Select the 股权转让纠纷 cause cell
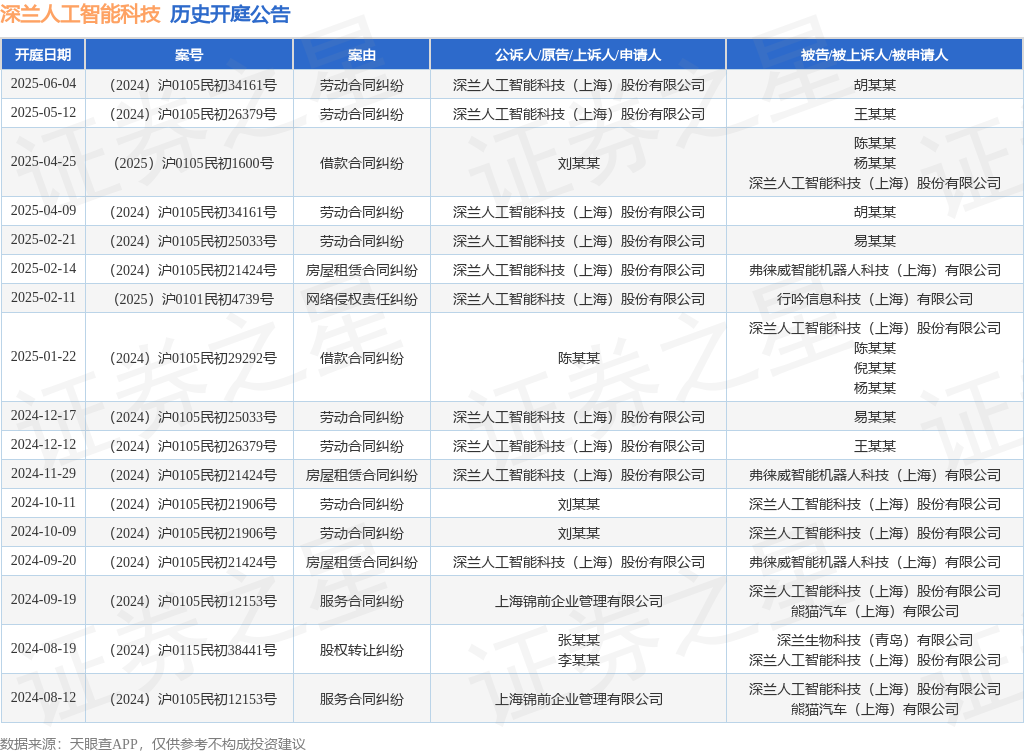Screen dimensions: 1024x753 pyautogui.click(x=361, y=650)
